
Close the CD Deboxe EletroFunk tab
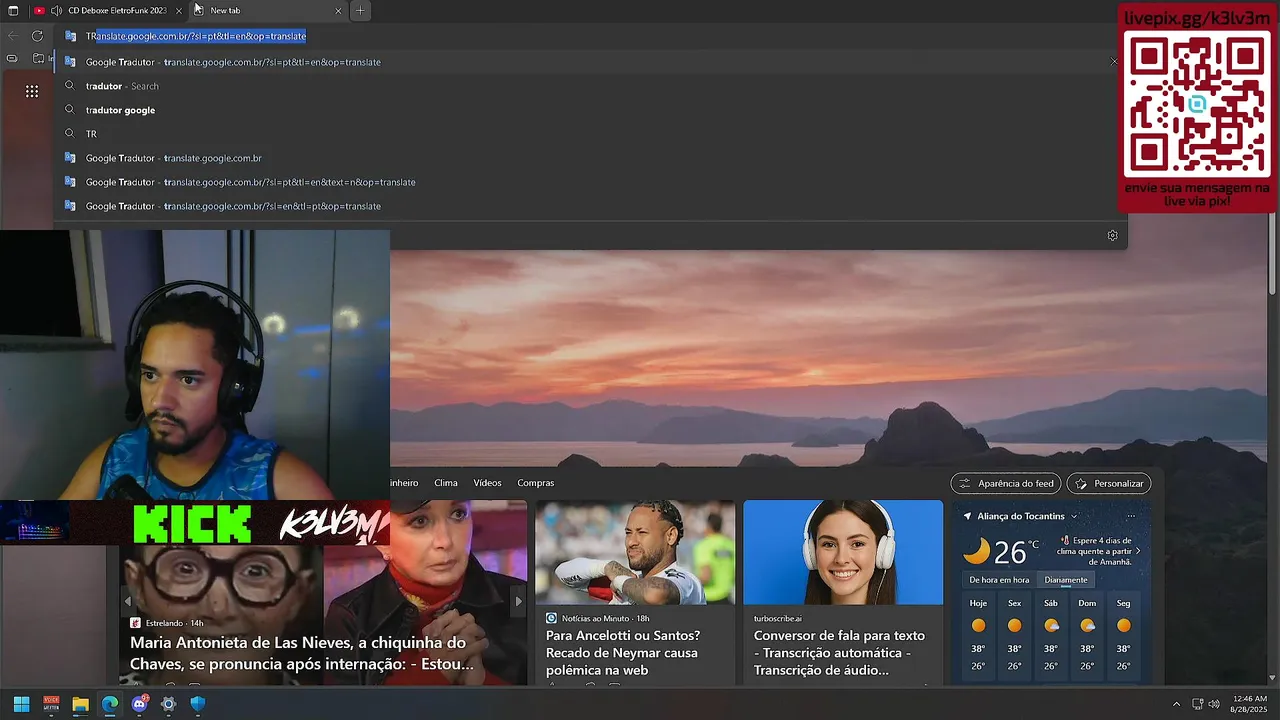179,10
